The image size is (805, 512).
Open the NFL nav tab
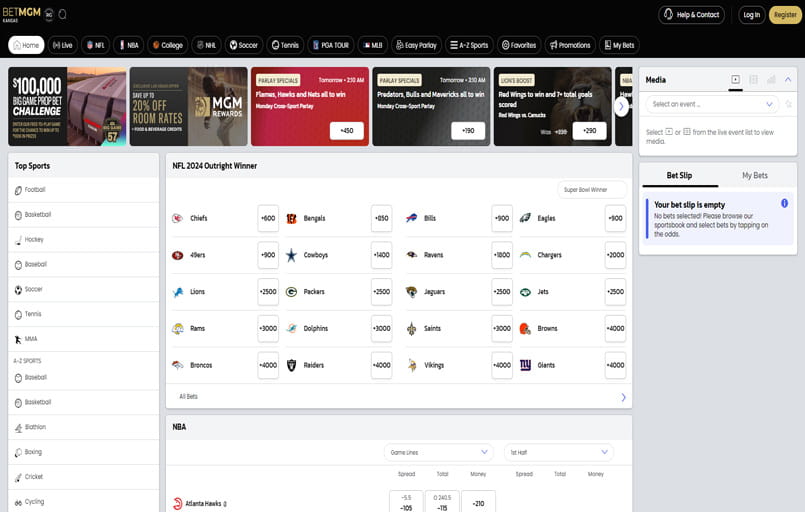coord(95,45)
